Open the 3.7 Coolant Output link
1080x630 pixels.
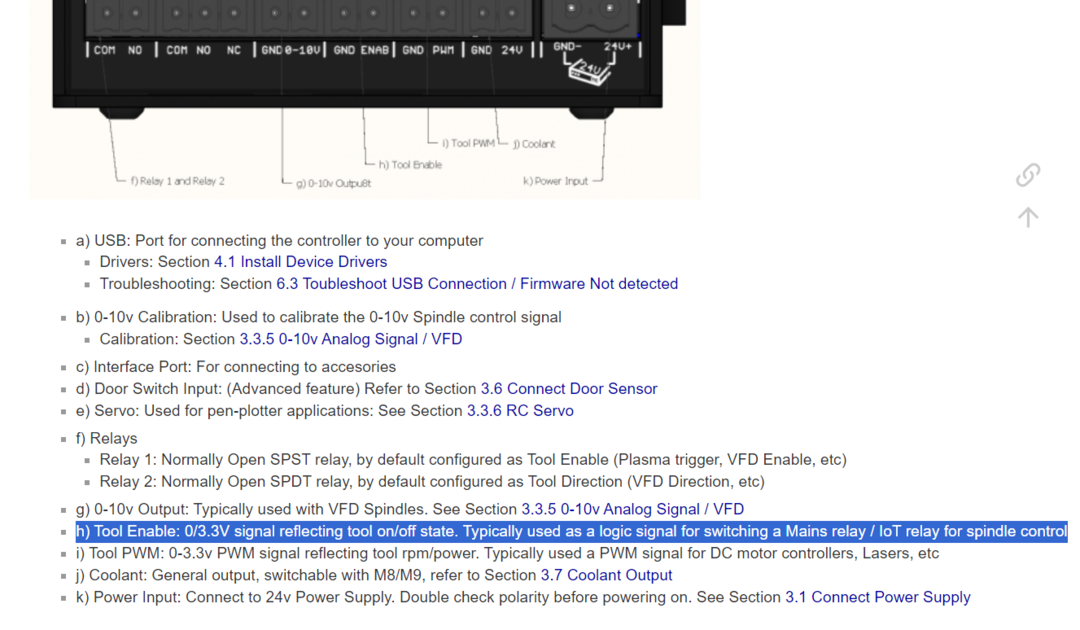[606, 575]
